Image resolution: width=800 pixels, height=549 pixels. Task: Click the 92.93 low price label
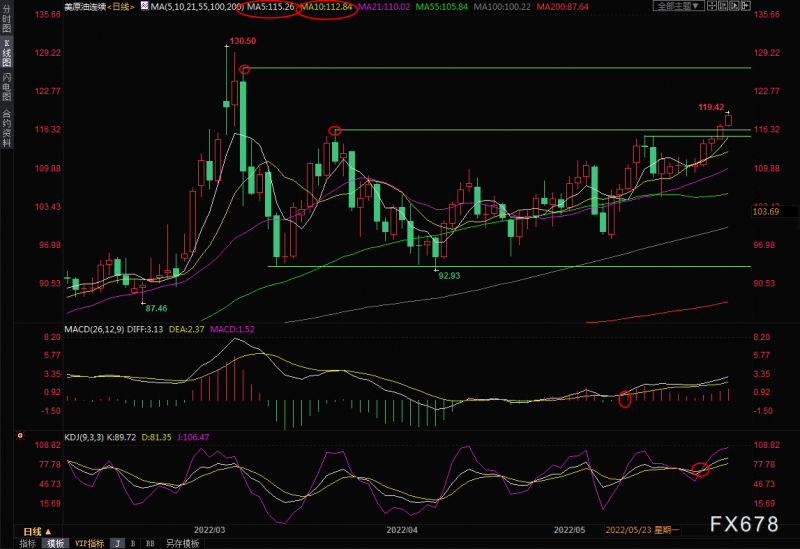point(449,276)
